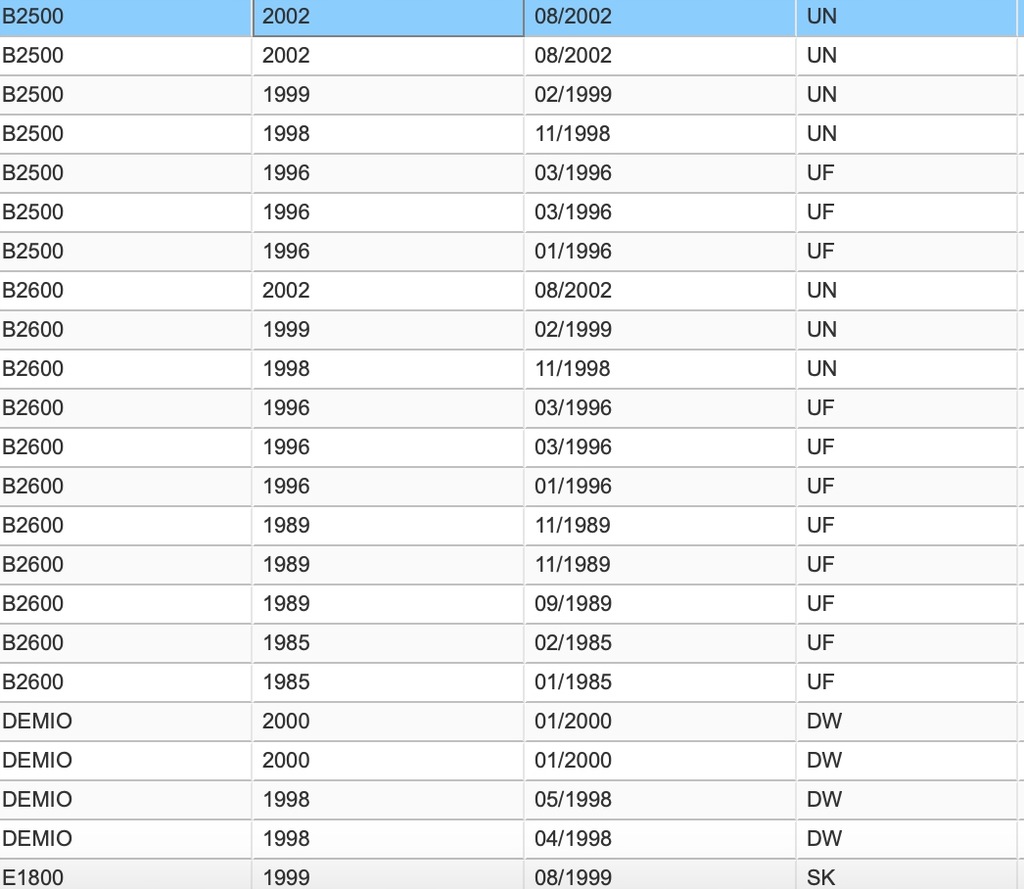Select UN in the B2500 02/1999 row

point(906,95)
